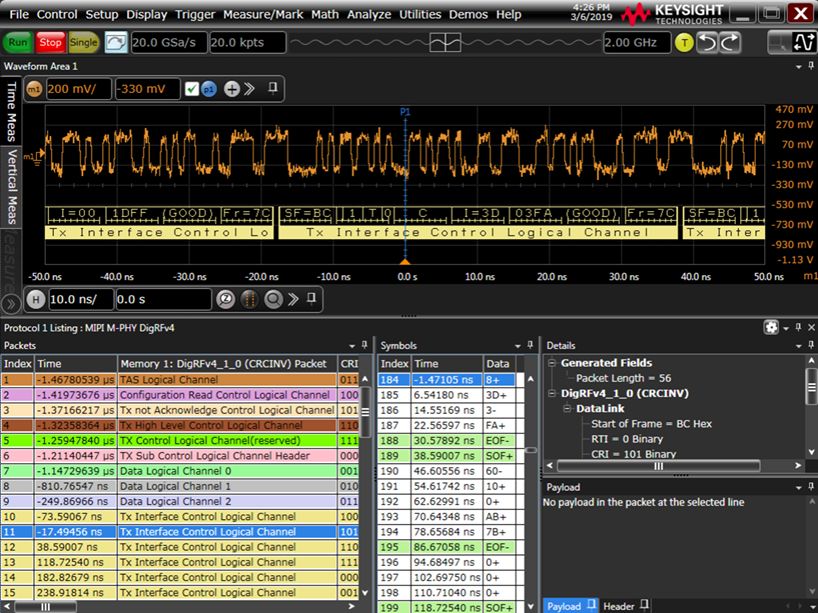Collapse the DataLink tree node
The height and width of the screenshot is (613, 818).
coord(566,408)
